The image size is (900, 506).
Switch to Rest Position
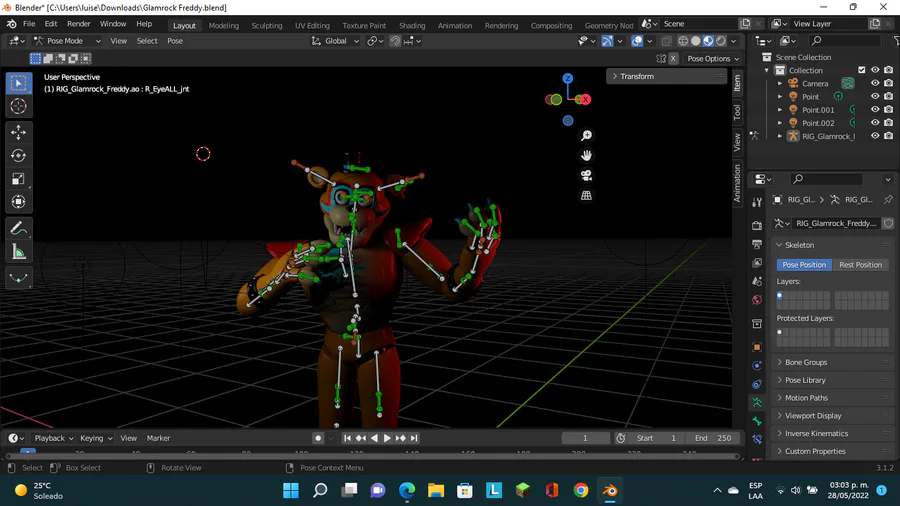point(860,265)
